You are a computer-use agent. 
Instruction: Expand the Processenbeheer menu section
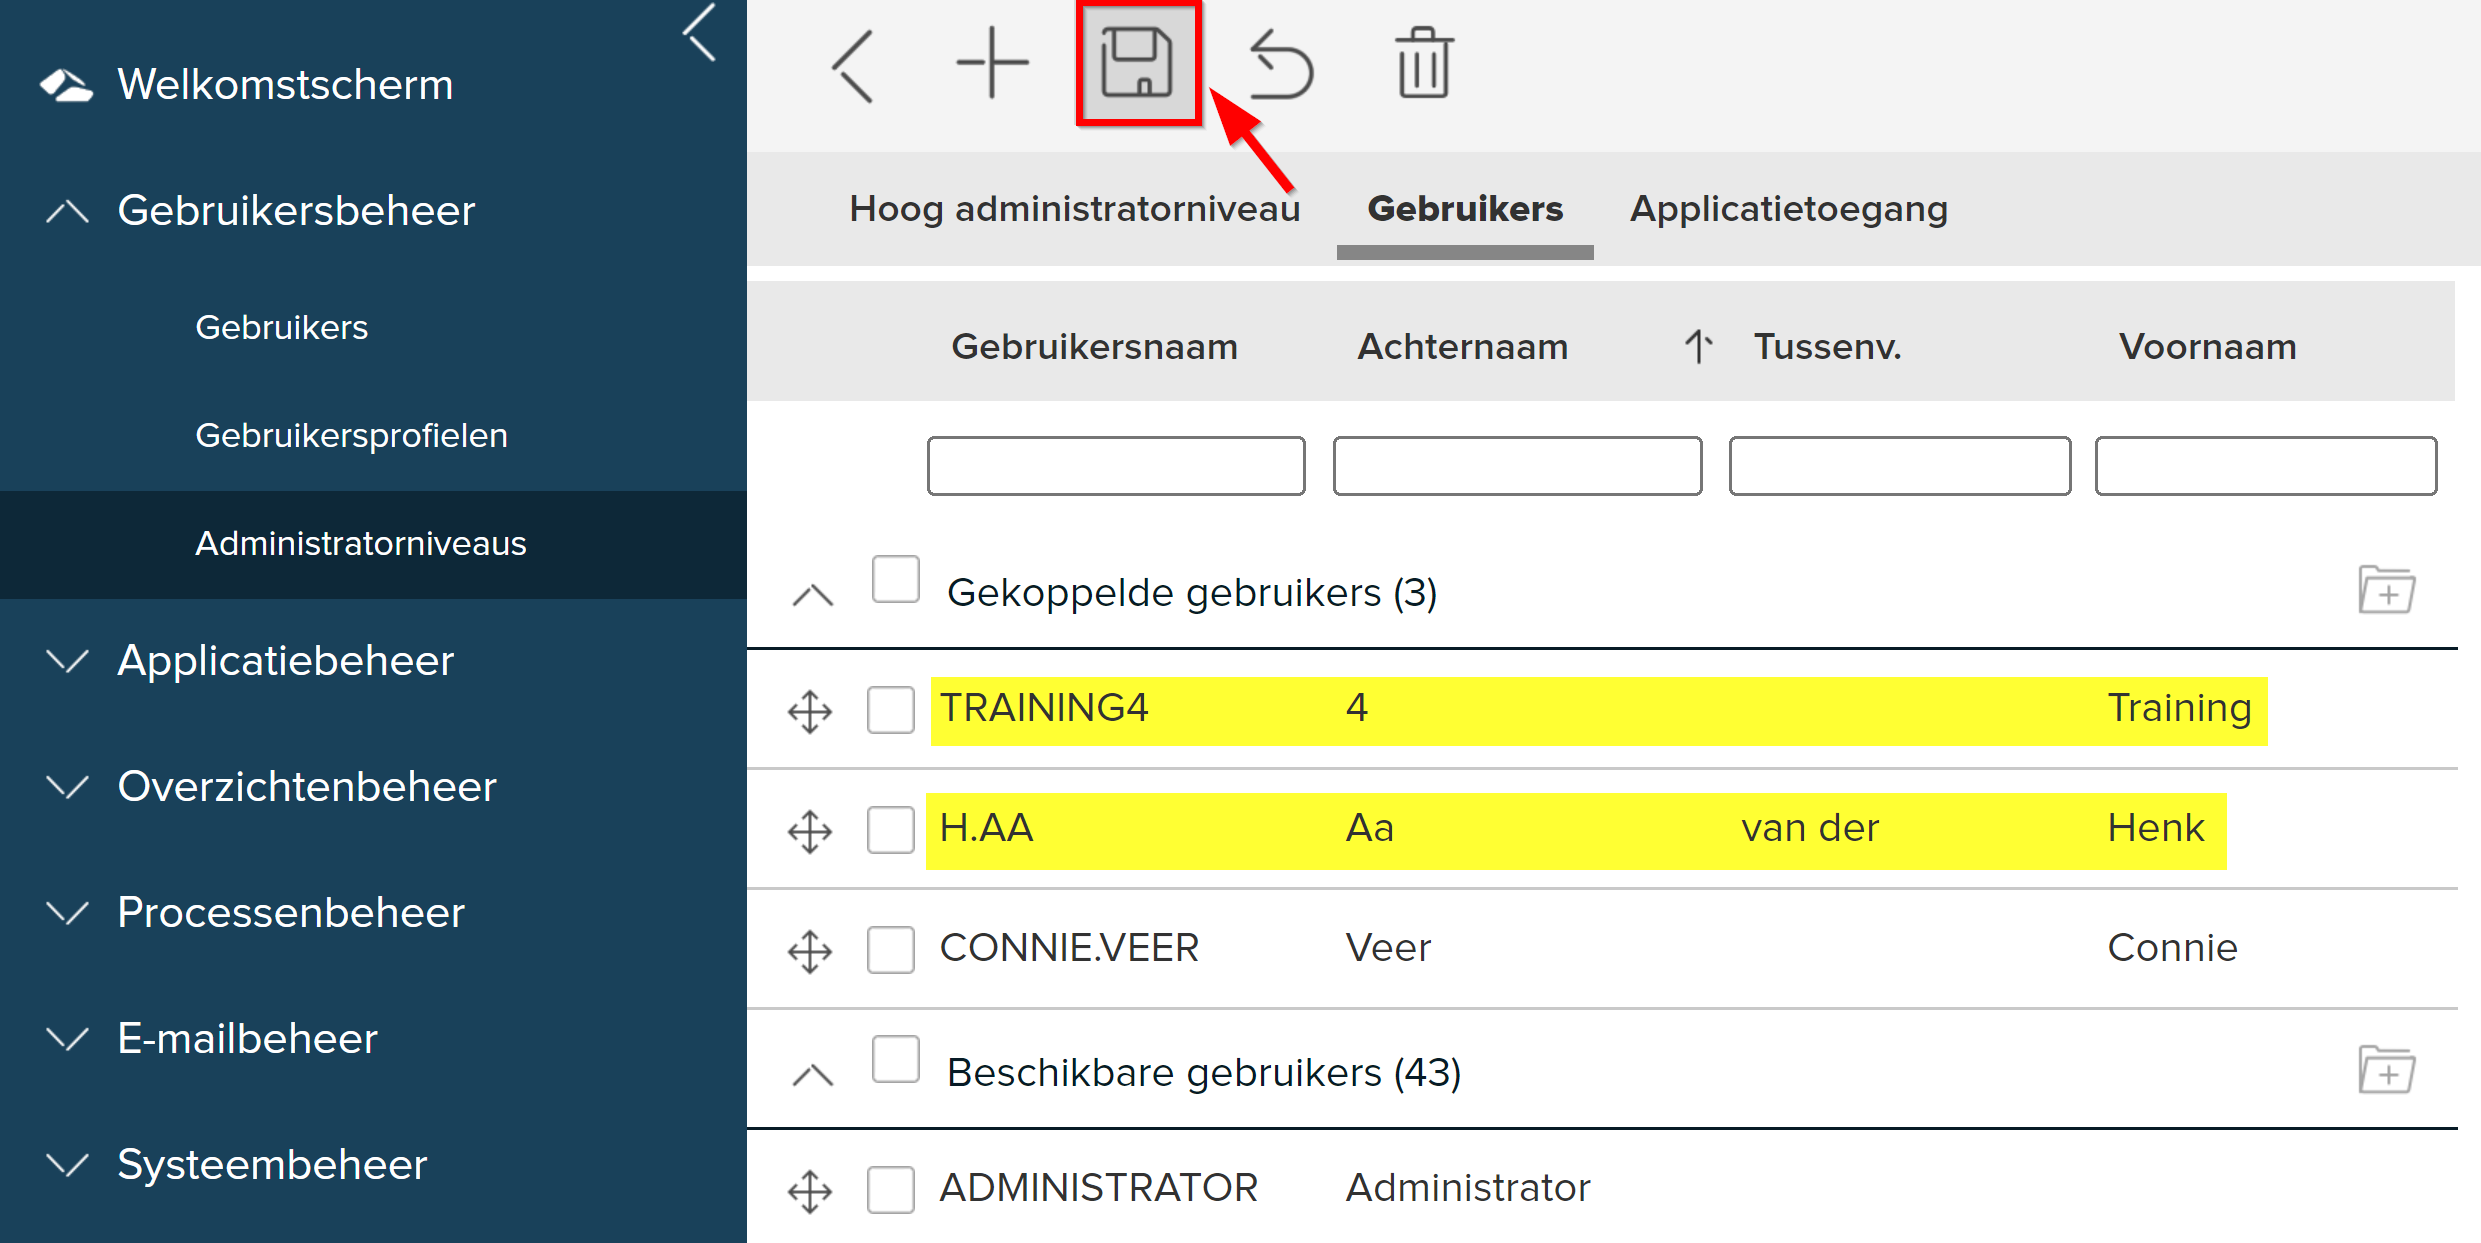(68, 913)
